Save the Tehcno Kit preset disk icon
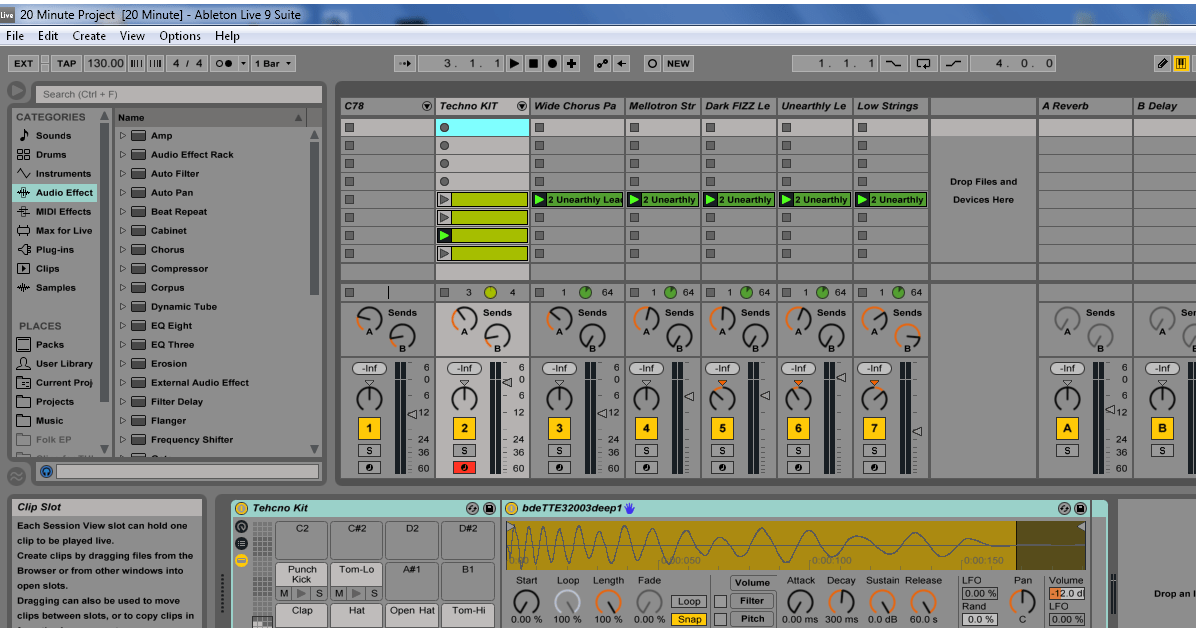The width and height of the screenshot is (1196, 628). (x=489, y=508)
